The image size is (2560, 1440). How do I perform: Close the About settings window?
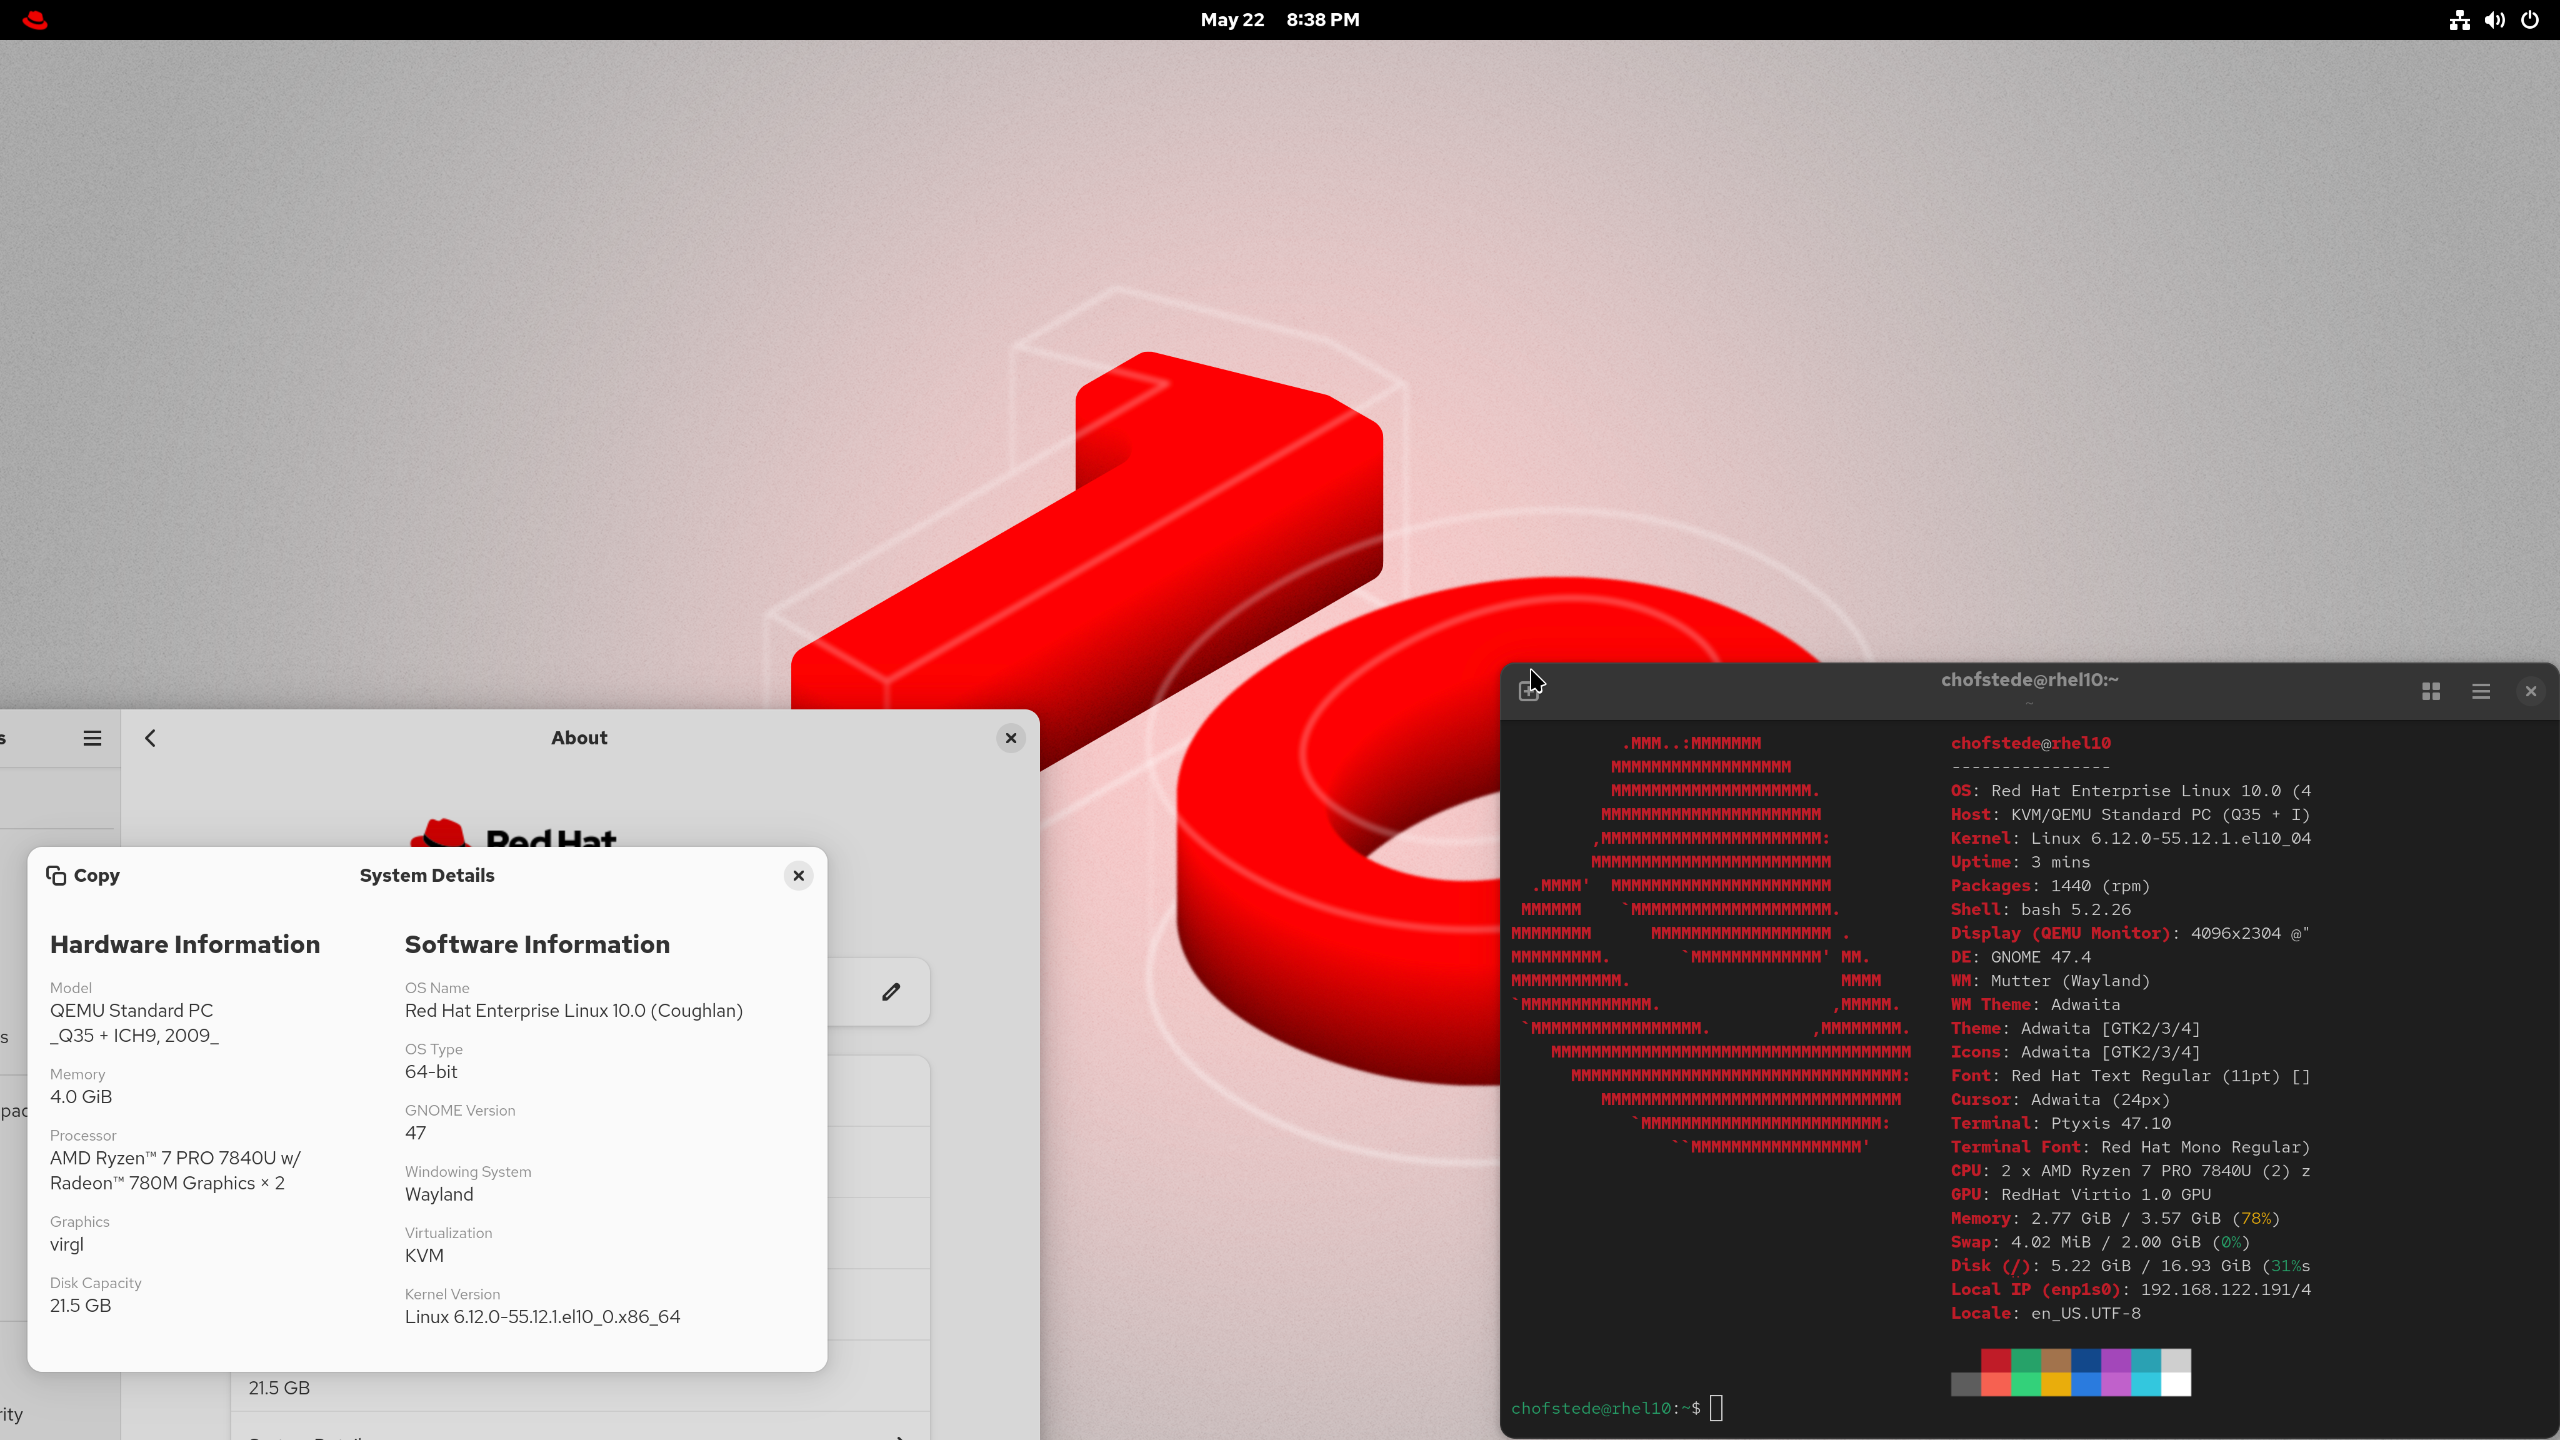pyautogui.click(x=1011, y=738)
